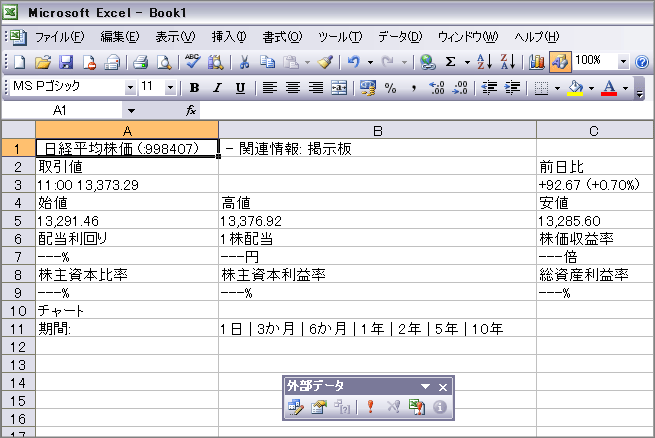The width and height of the screenshot is (655, 438).
Task: Click Edit Query in 外部データ toolbar
Action: (x=296, y=406)
